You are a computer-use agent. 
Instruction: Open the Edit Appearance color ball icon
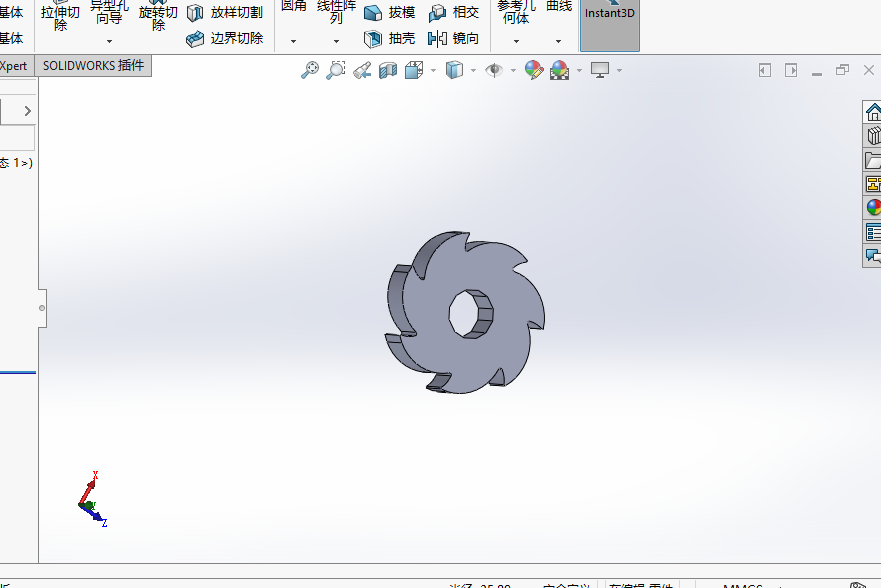534,70
